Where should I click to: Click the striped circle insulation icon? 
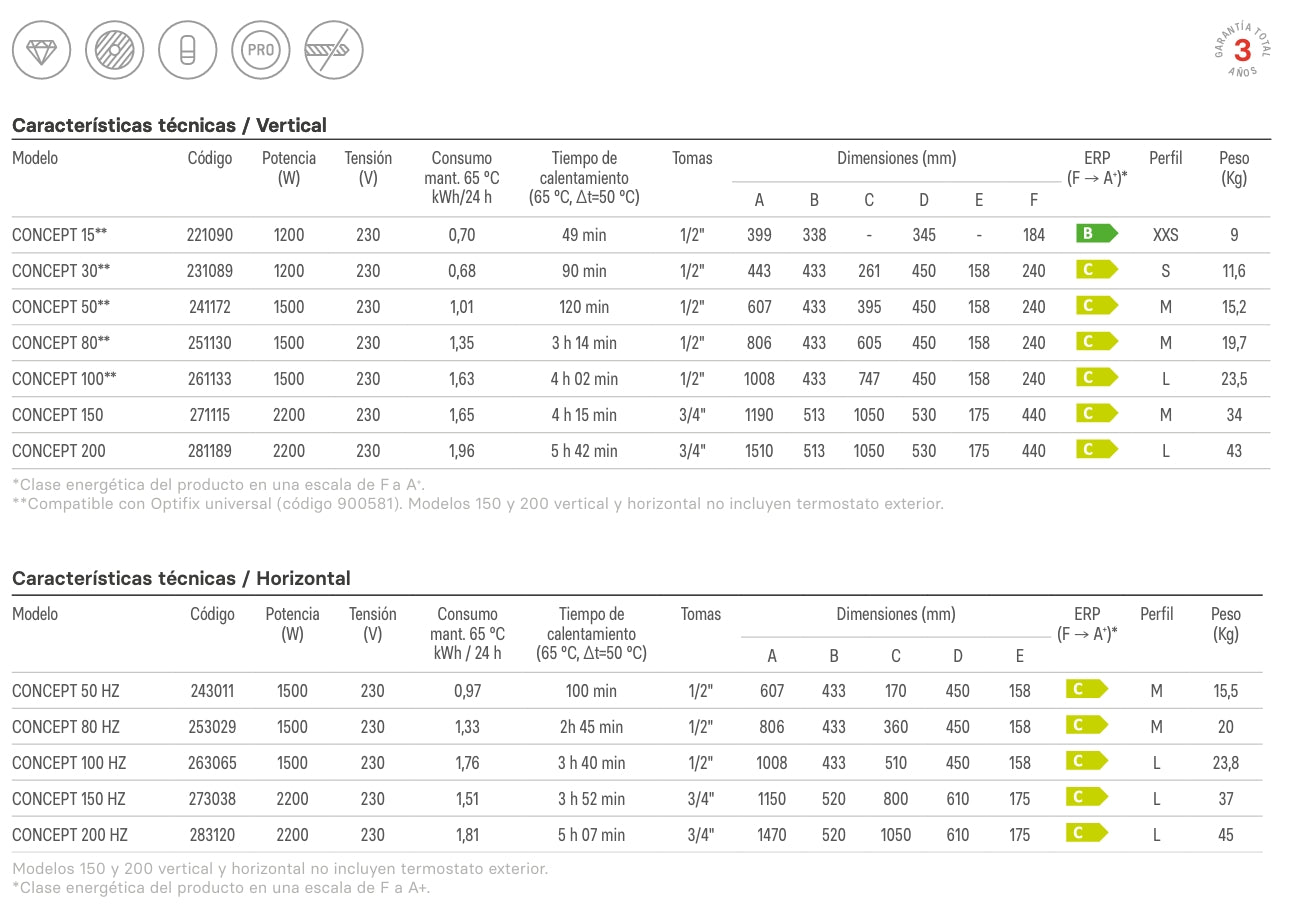[114, 50]
